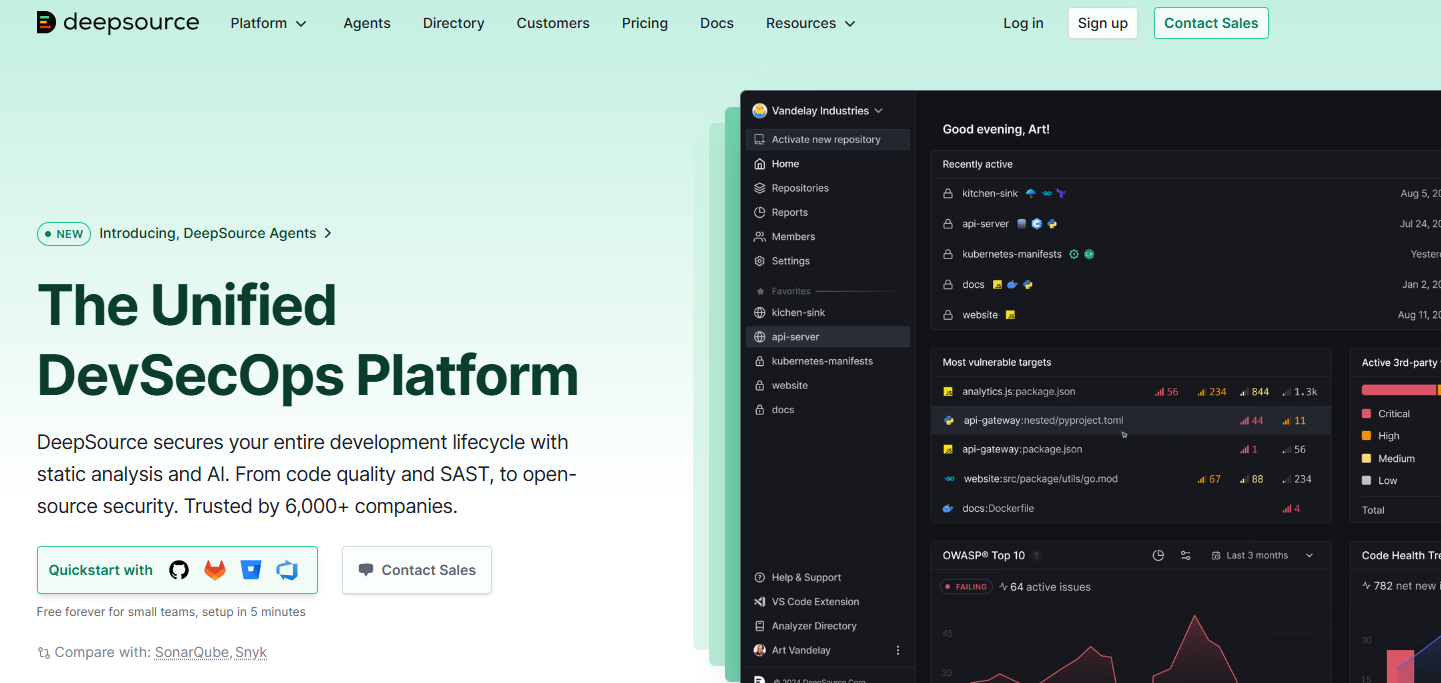Open the three-dot menu beside Art Vandelay
Viewport: 1441px width, 683px height.
[x=897, y=650]
